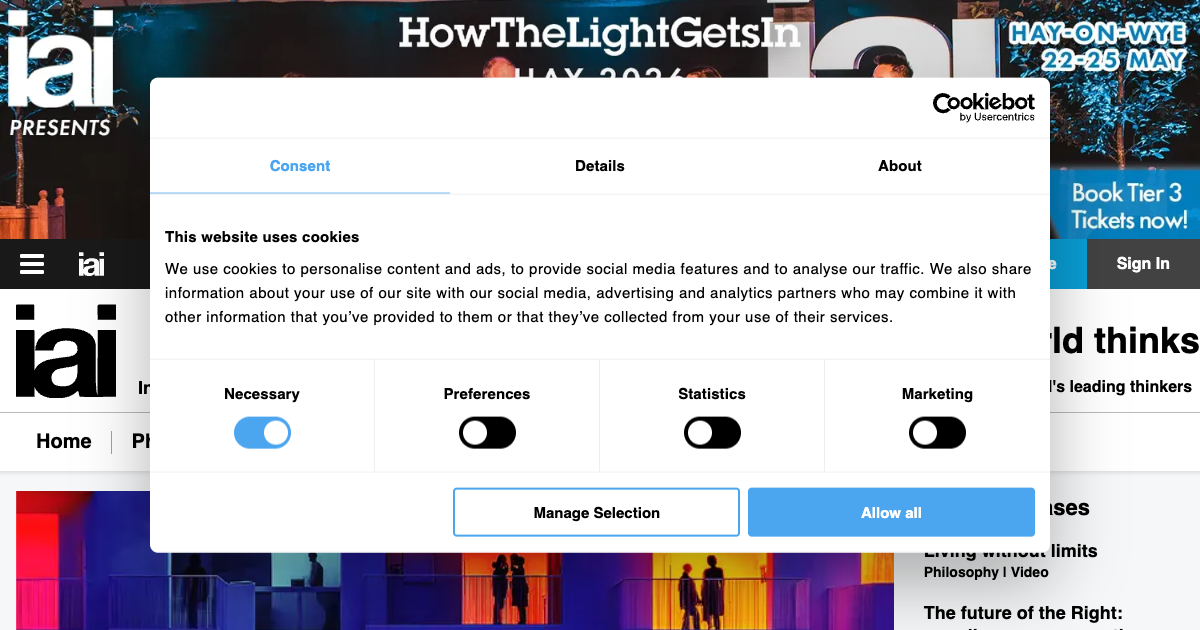The width and height of the screenshot is (1200, 630).
Task: Click the Allow all button
Action: (x=891, y=512)
